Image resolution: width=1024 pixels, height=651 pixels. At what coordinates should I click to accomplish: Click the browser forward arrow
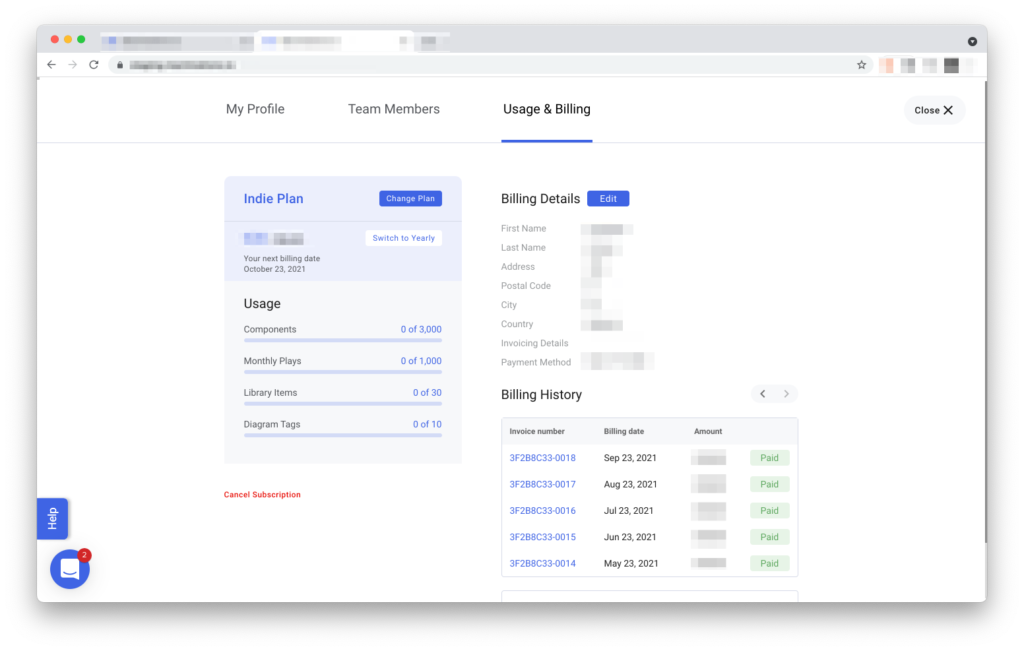[x=72, y=65]
